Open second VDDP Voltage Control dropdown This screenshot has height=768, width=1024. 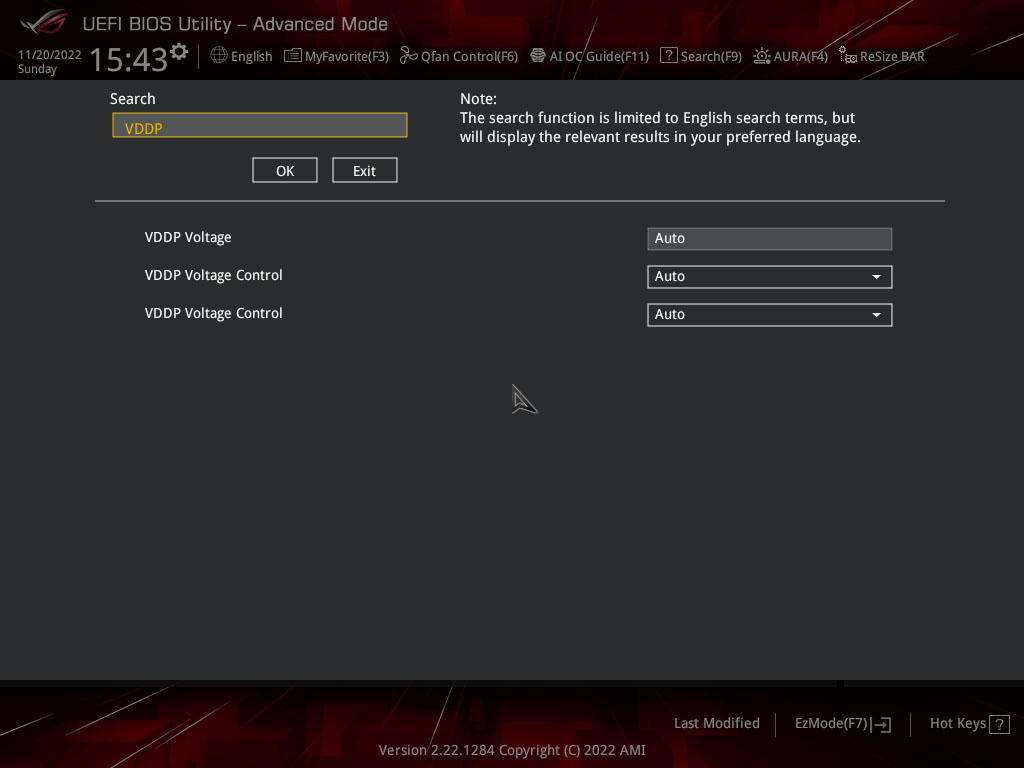[769, 314]
